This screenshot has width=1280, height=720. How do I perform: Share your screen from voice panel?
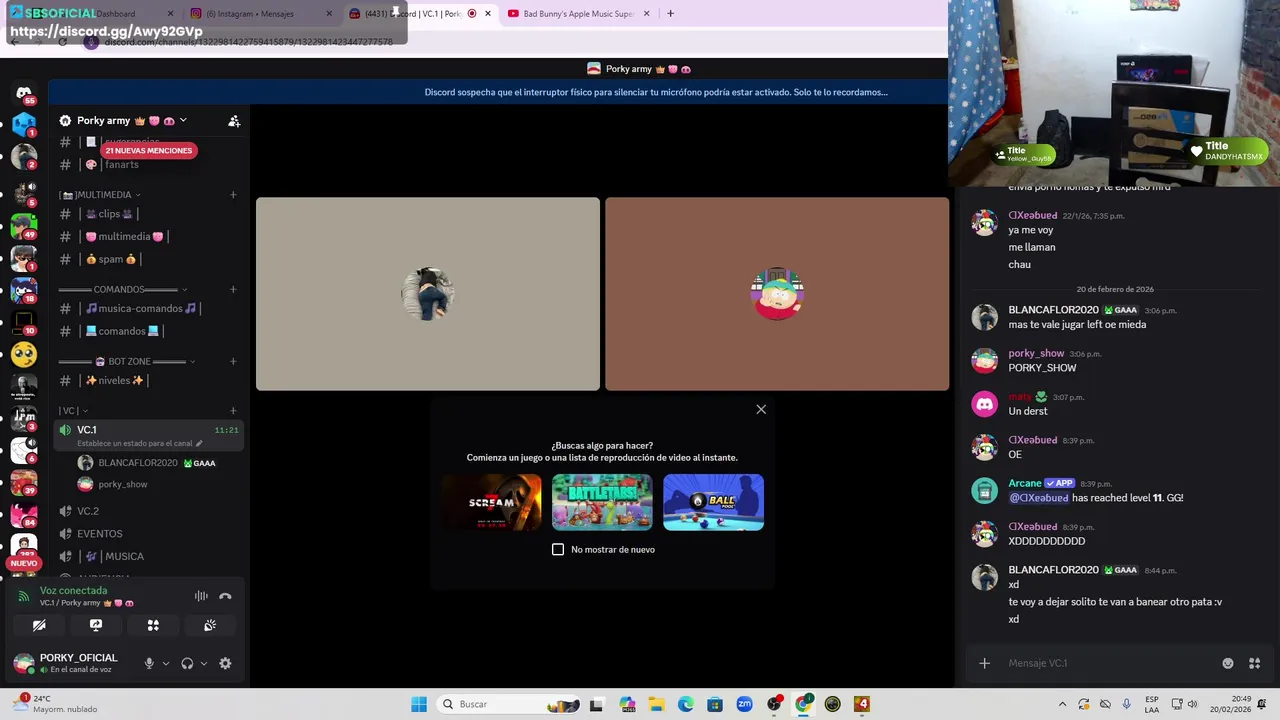96,625
